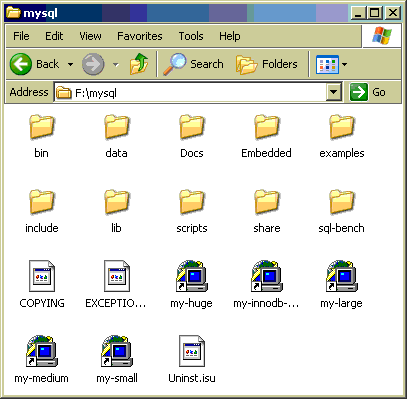Click the "my-small" file name
This screenshot has height=399, width=407.
tap(117, 378)
